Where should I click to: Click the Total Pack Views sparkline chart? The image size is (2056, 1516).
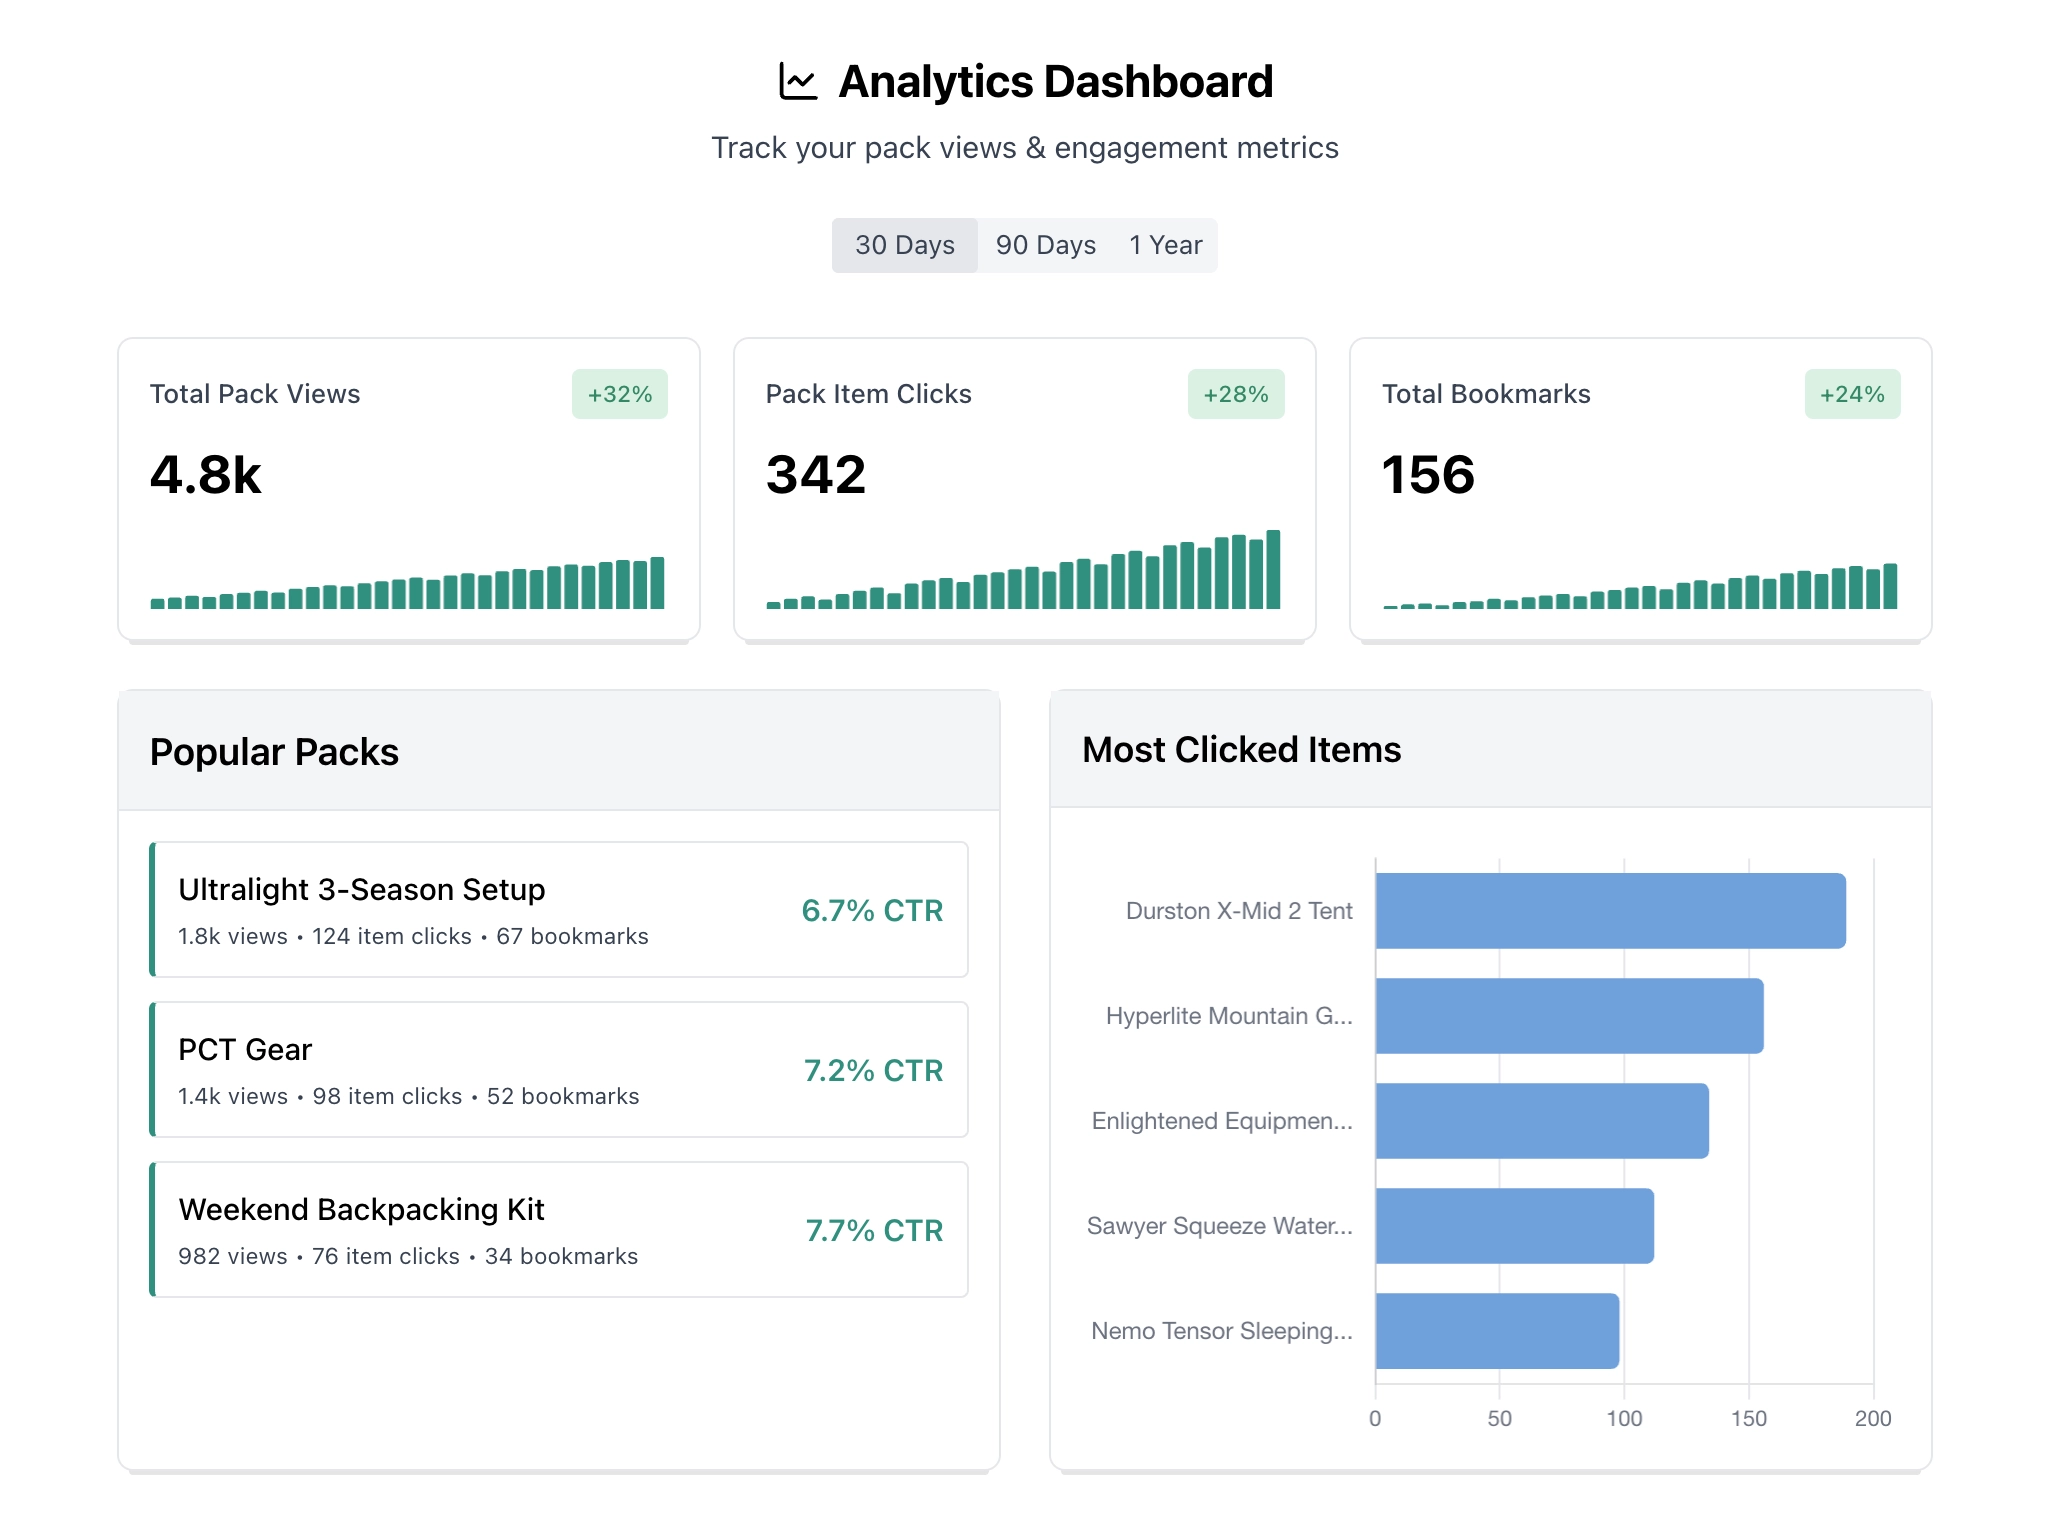click(407, 585)
